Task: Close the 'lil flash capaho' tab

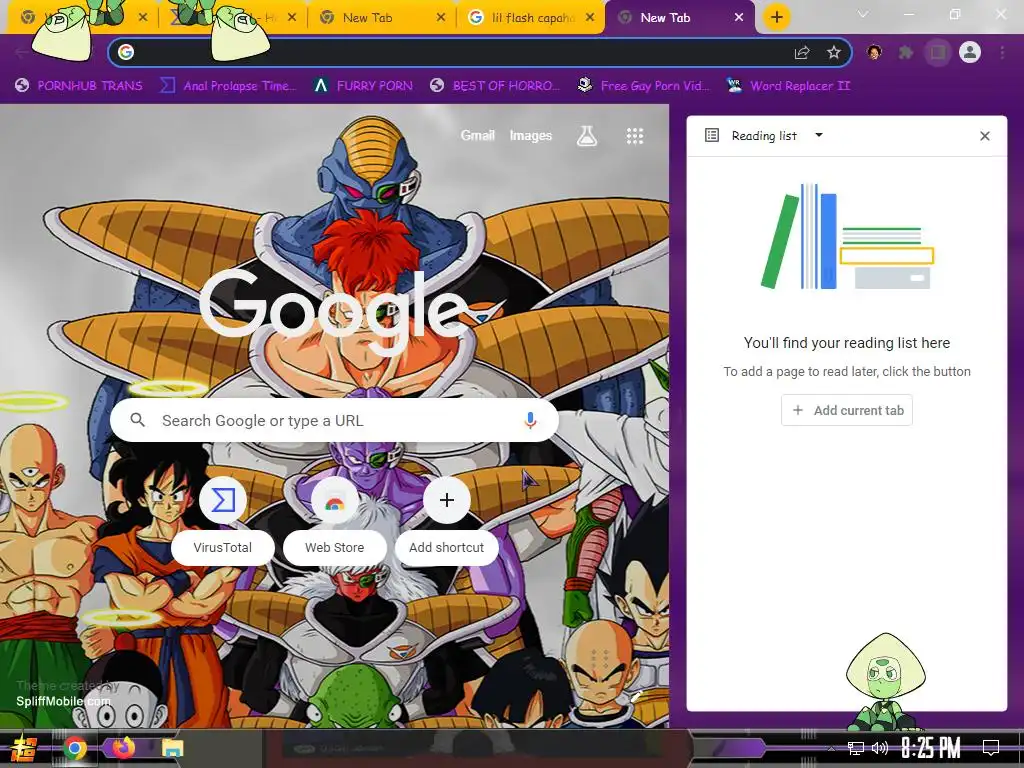Action: point(590,18)
